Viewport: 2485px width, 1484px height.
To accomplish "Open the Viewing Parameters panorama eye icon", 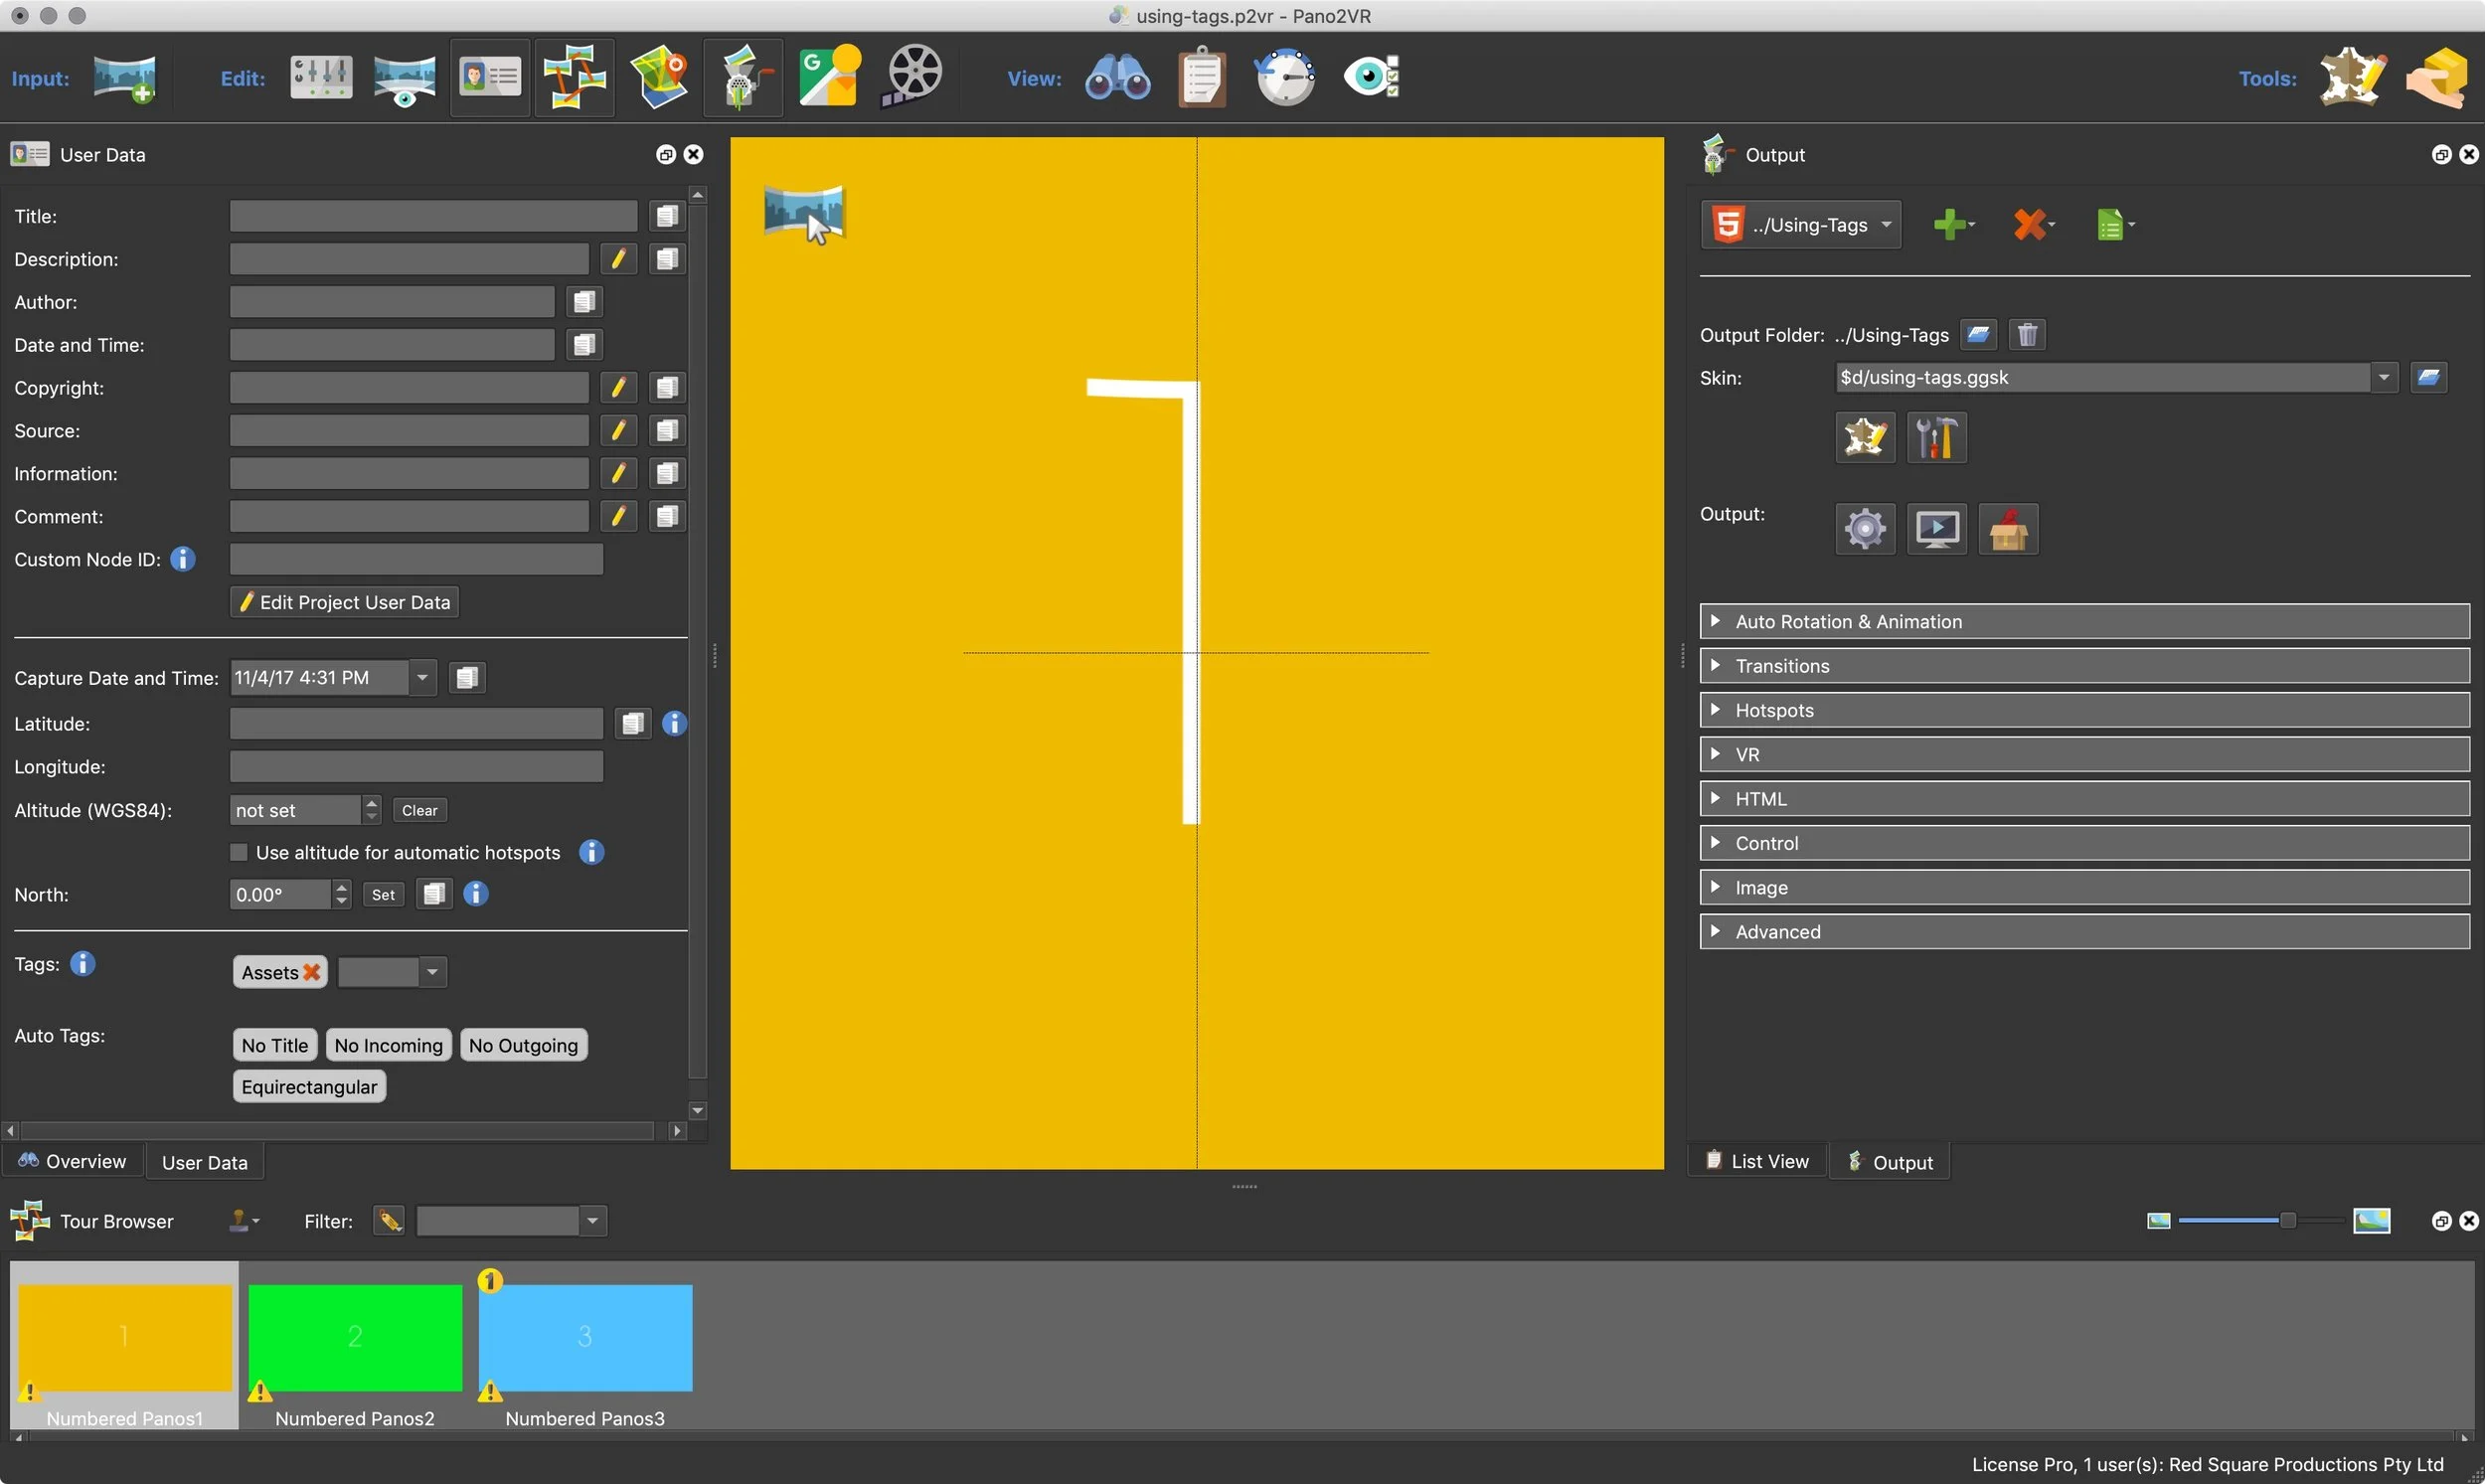I will tap(404, 78).
